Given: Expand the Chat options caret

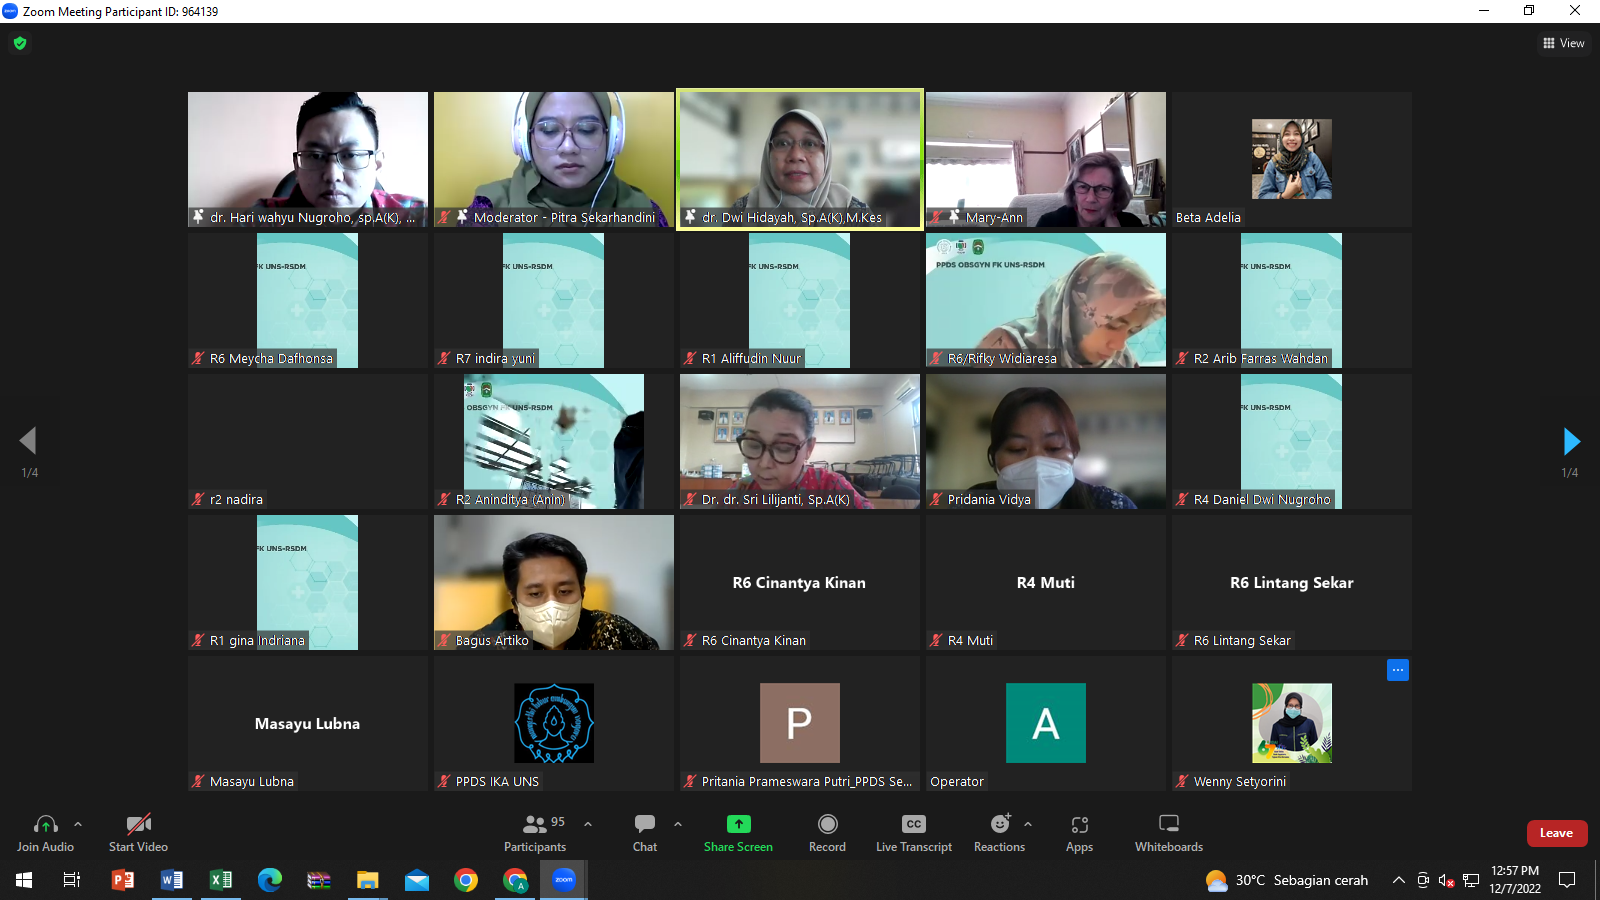Looking at the screenshot, I should [678, 824].
